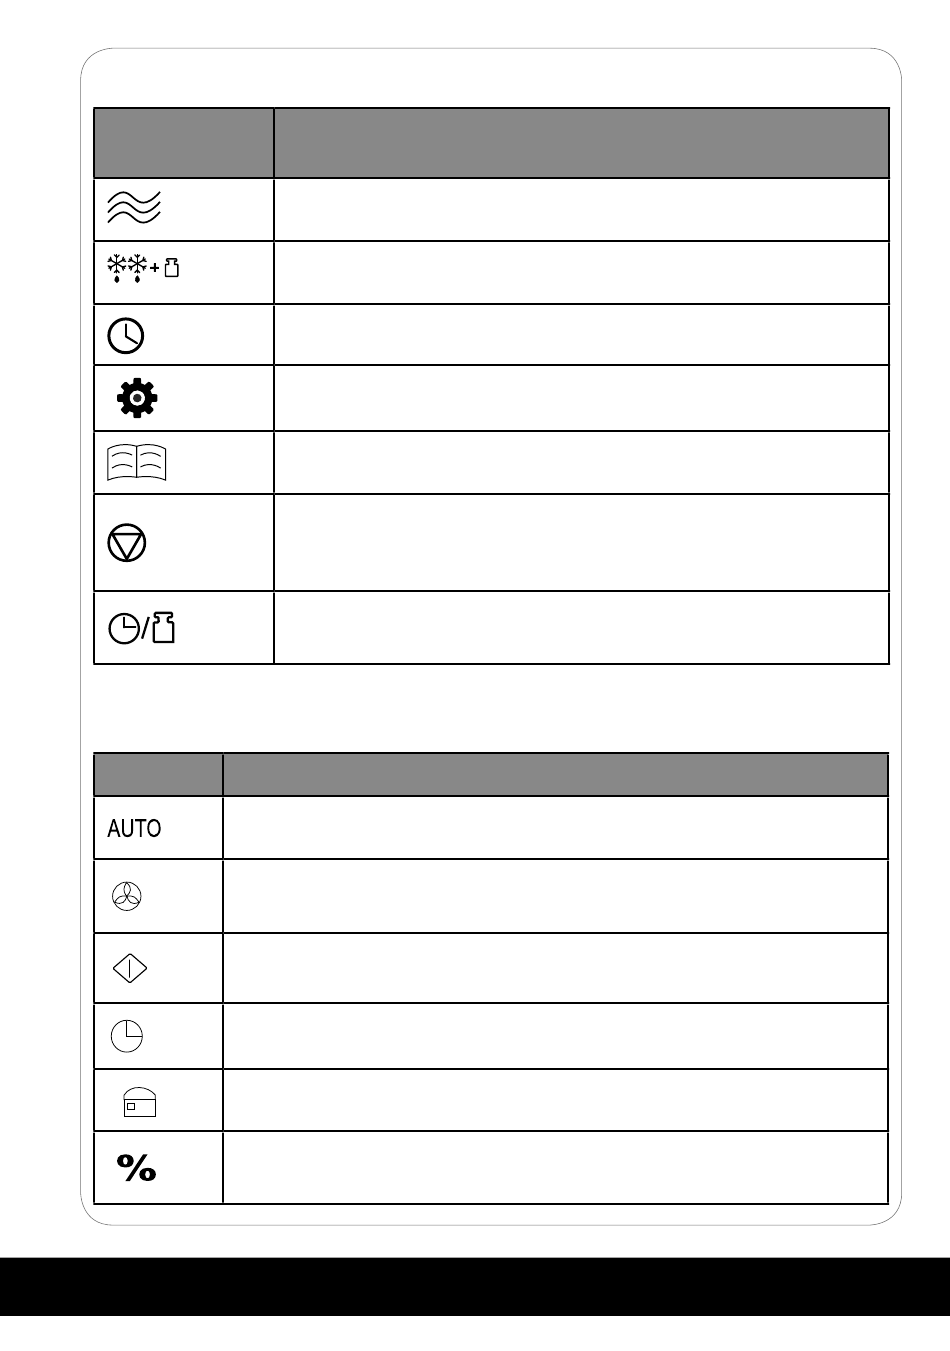The width and height of the screenshot is (950, 1351).
Task: Click description cell beside AUTO symbol
Action: 555,827
